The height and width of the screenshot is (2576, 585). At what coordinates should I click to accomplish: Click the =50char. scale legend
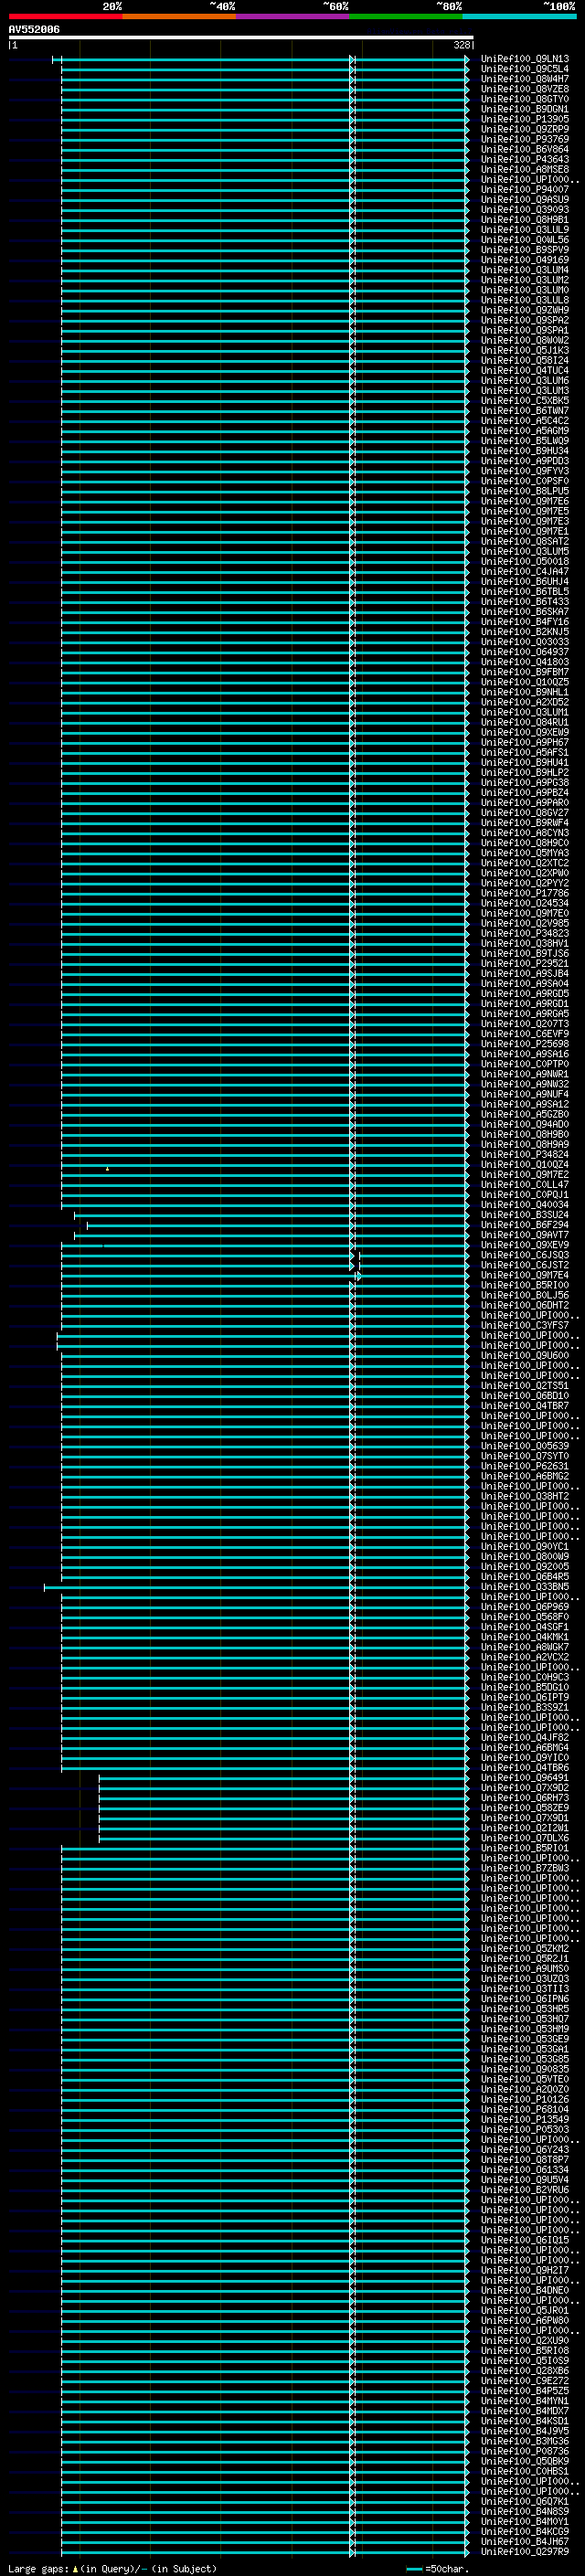tap(437, 2568)
